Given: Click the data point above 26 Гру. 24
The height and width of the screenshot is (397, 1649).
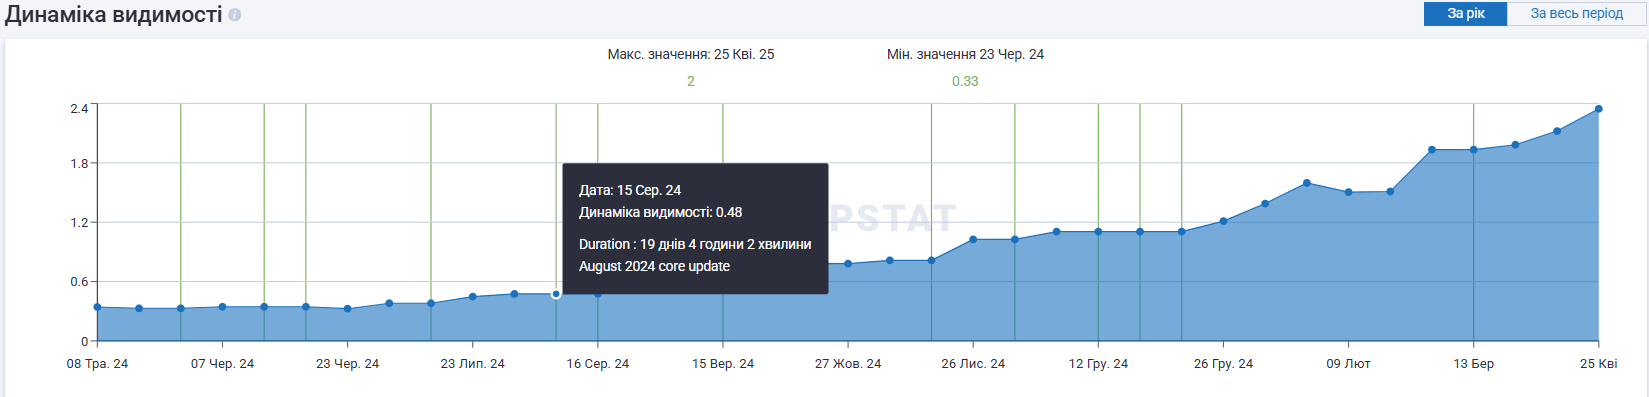Looking at the screenshot, I should click(1223, 221).
